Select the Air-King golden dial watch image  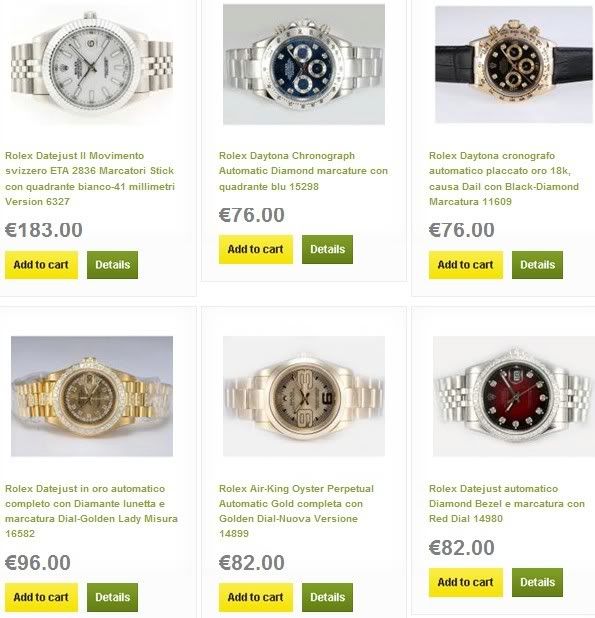coord(304,396)
